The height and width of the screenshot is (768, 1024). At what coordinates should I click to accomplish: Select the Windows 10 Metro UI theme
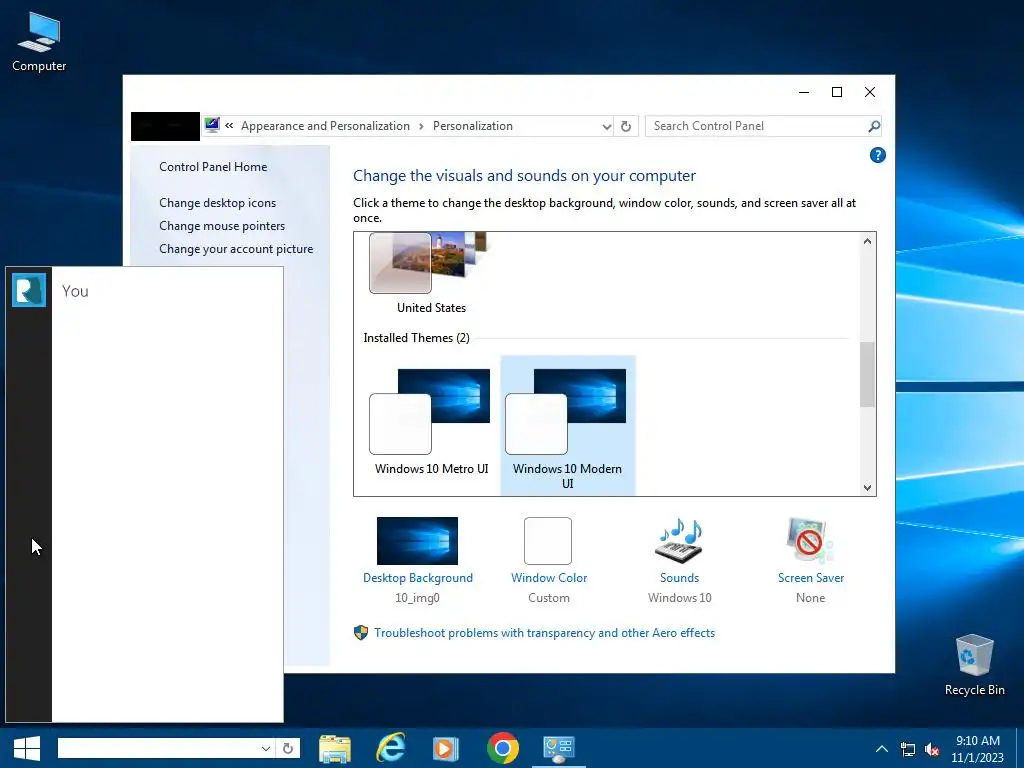coord(431,421)
